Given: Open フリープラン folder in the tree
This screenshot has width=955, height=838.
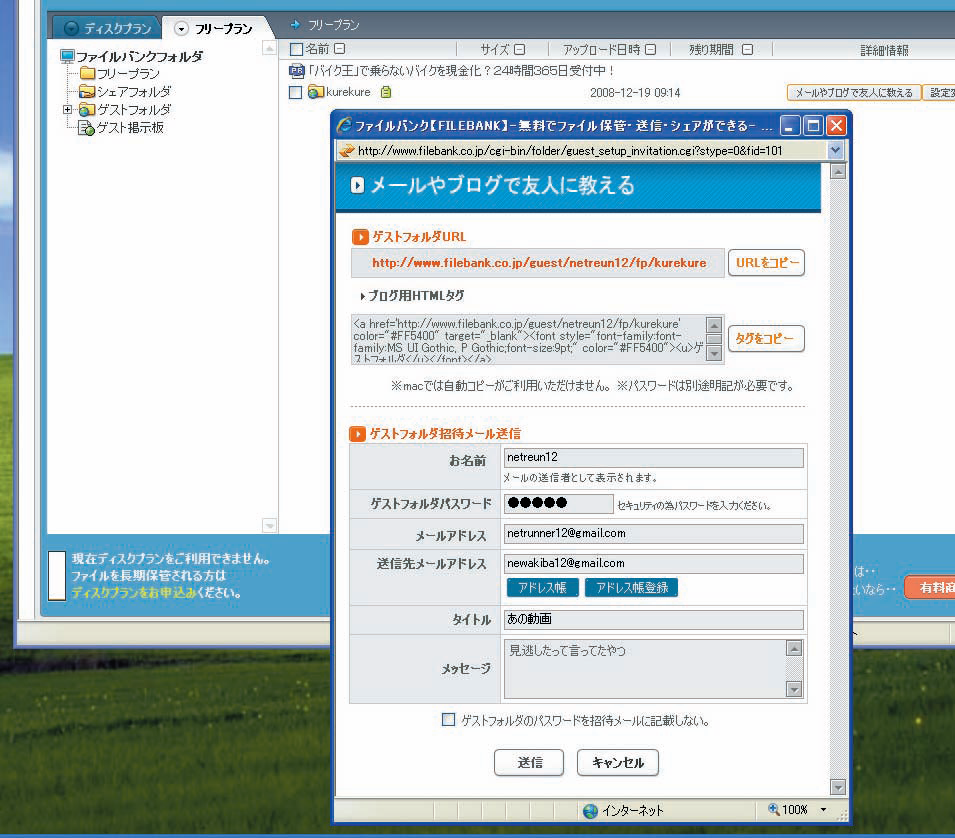Looking at the screenshot, I should click(129, 74).
